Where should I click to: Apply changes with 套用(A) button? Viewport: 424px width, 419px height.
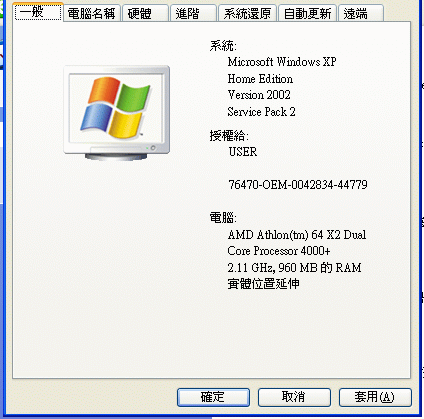pyautogui.click(x=375, y=397)
